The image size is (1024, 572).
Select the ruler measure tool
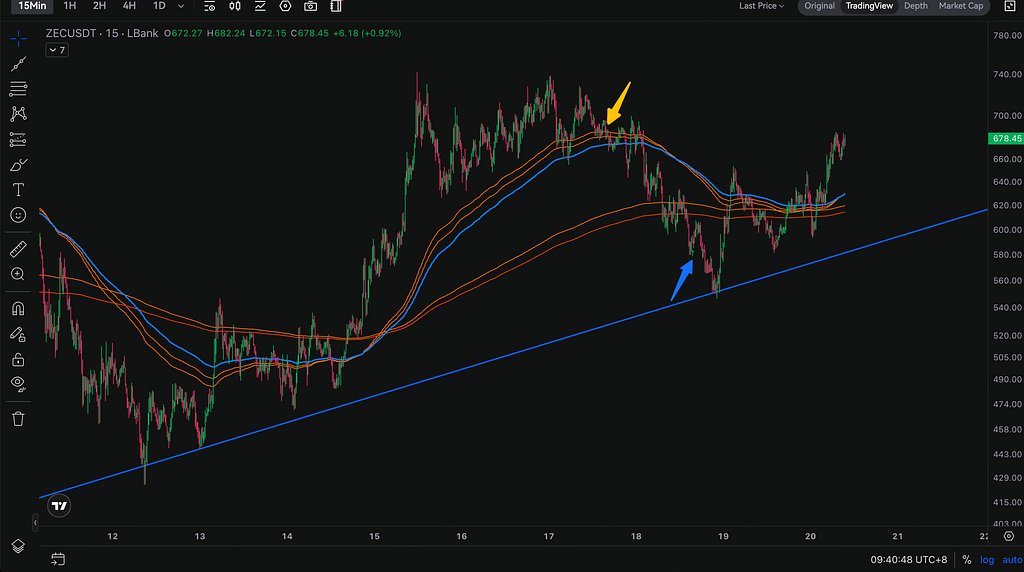point(18,249)
